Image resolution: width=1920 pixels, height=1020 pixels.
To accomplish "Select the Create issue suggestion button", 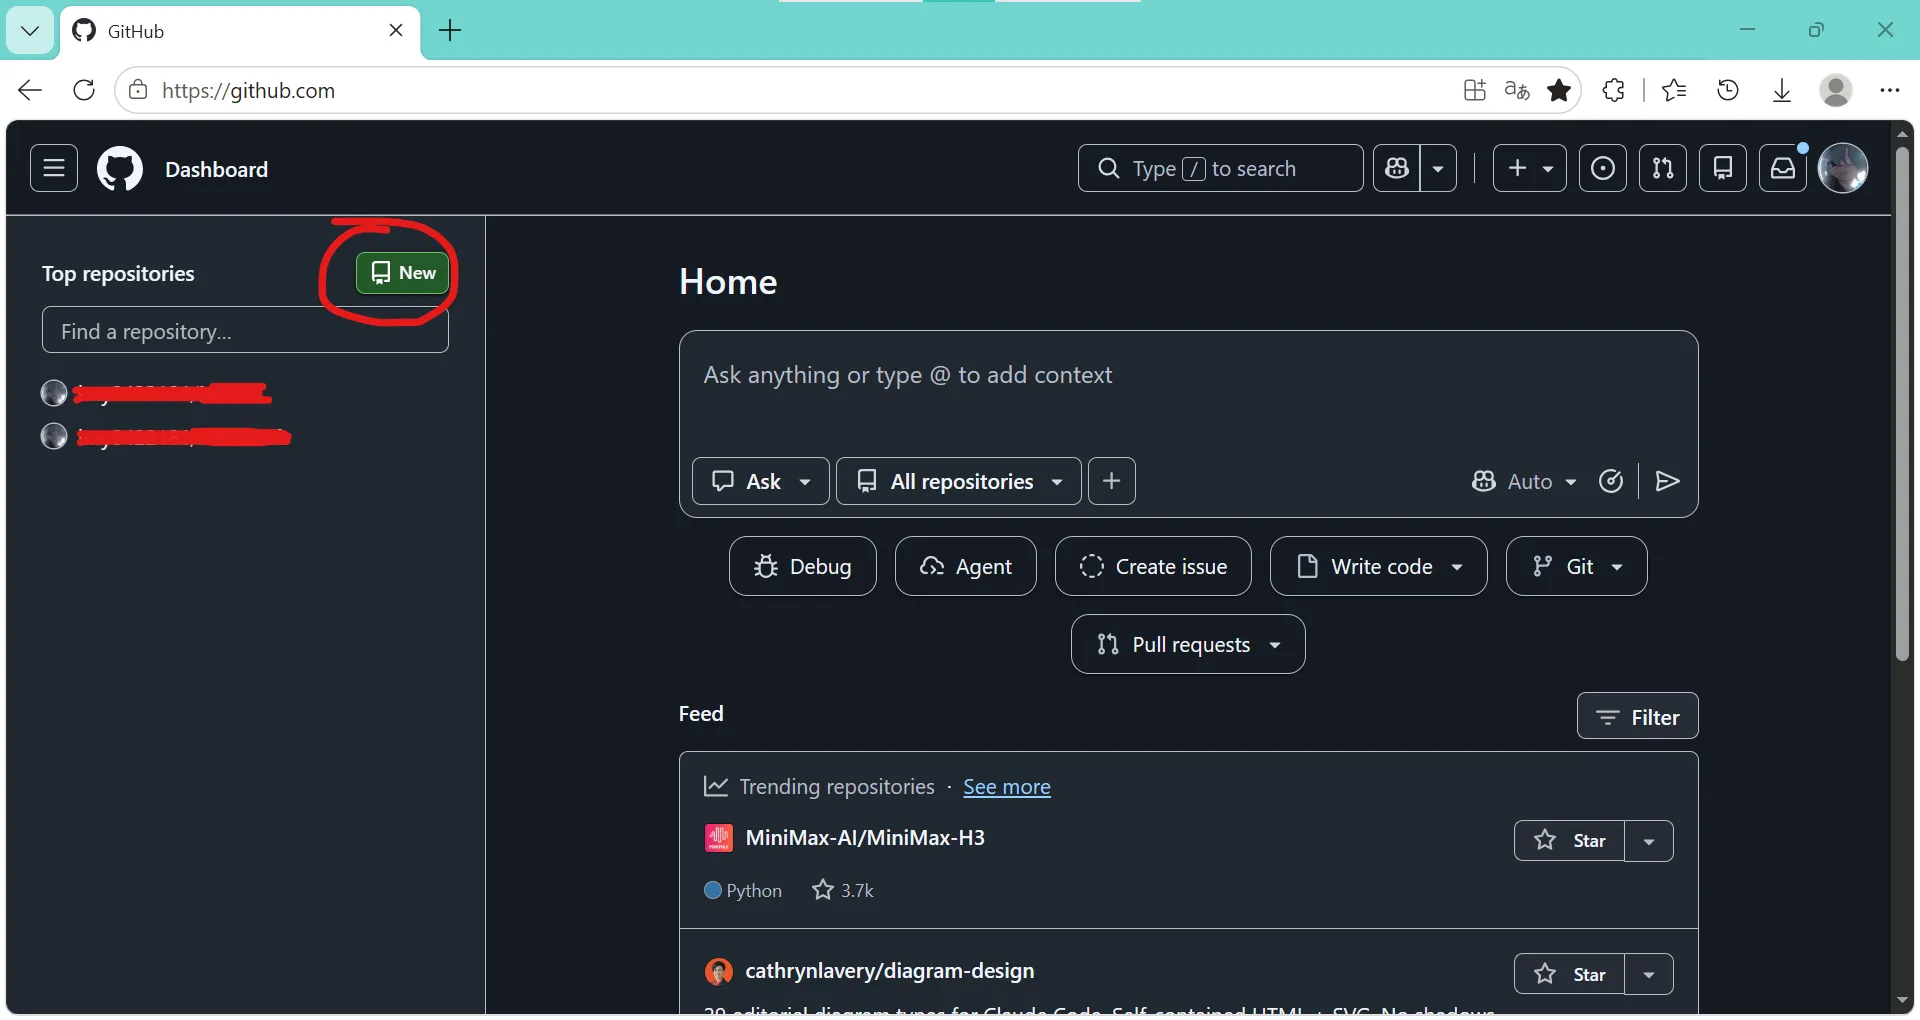I will [x=1153, y=566].
